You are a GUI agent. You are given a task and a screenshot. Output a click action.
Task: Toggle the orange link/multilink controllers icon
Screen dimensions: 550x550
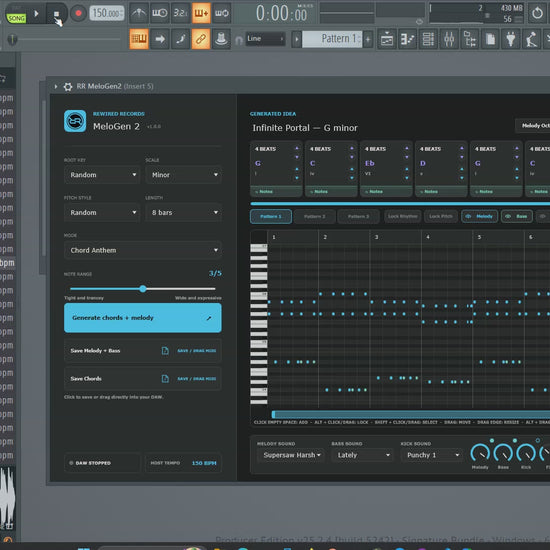pyautogui.click(x=201, y=39)
